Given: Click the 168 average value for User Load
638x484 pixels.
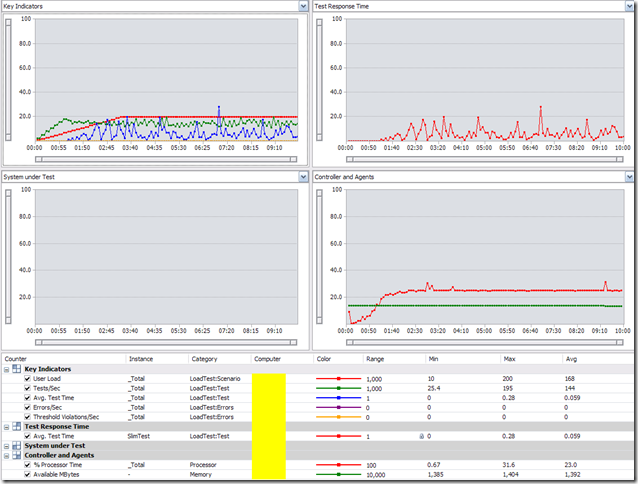Looking at the screenshot, I should [x=569, y=379].
